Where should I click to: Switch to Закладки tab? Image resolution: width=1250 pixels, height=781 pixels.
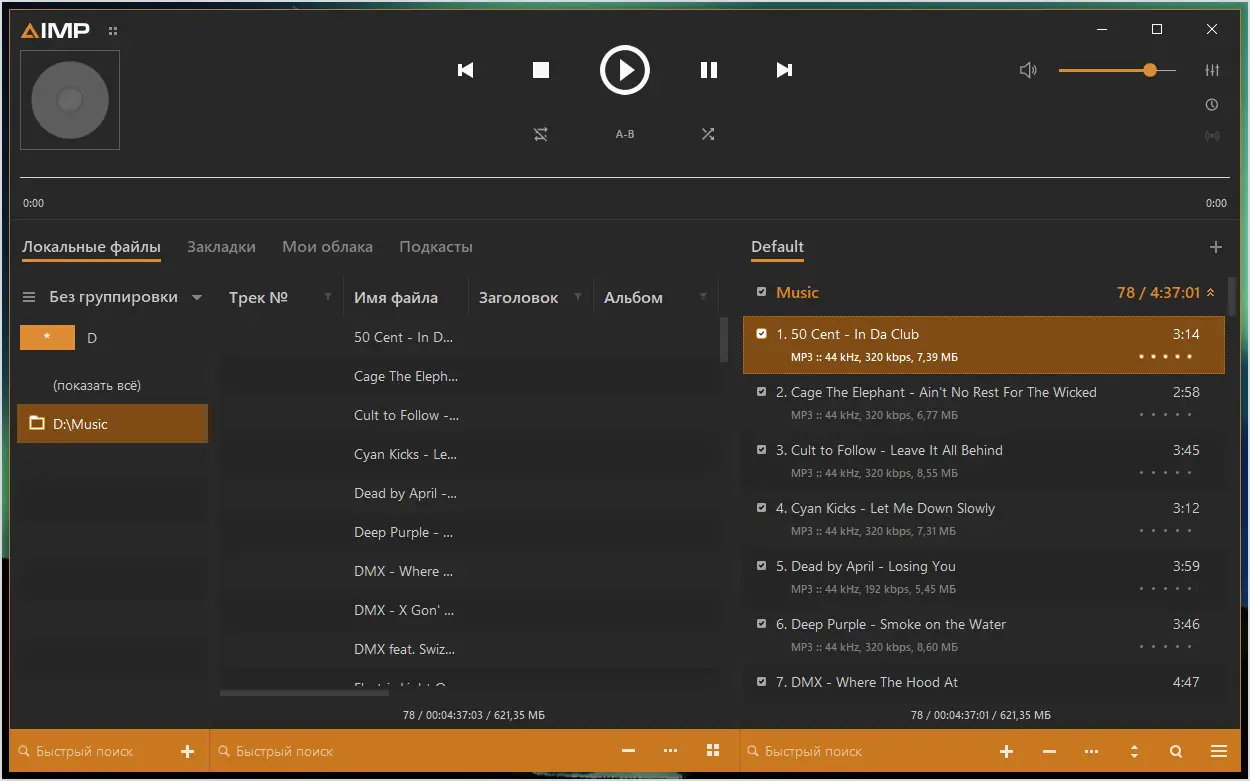221,247
